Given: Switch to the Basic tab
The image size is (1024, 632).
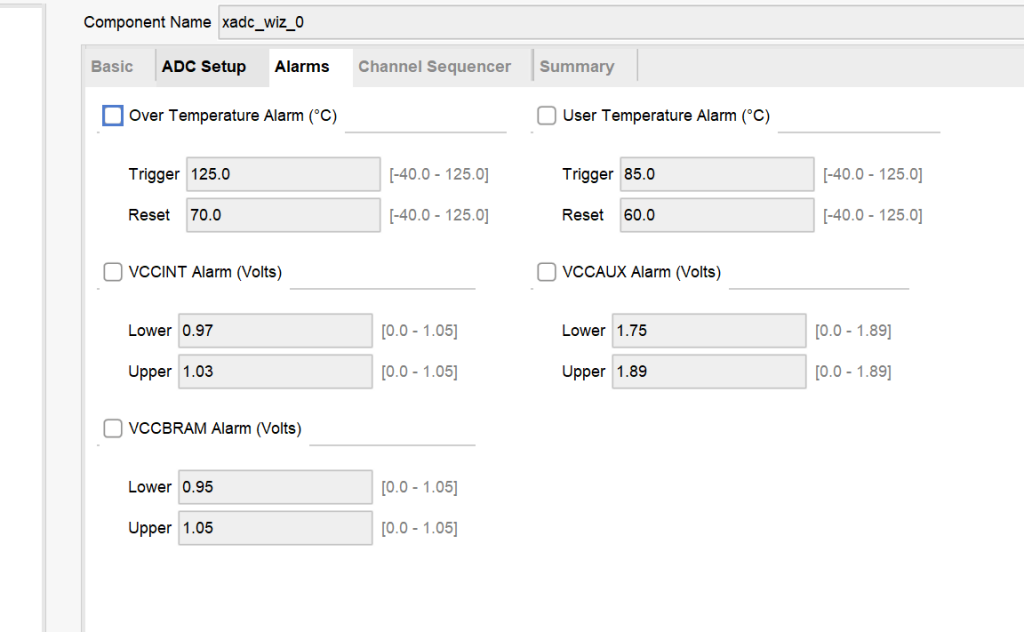Looking at the screenshot, I should (x=112, y=67).
